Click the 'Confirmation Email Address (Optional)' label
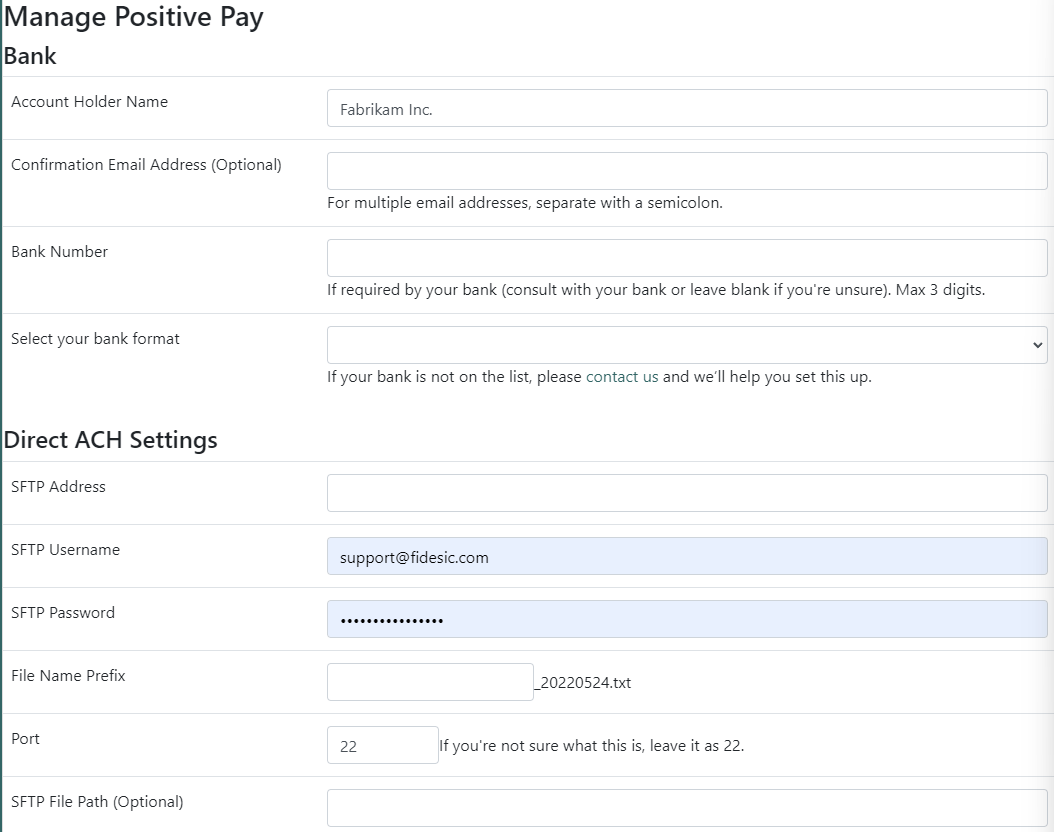This screenshot has width=1054, height=832. pyautogui.click(x=147, y=165)
